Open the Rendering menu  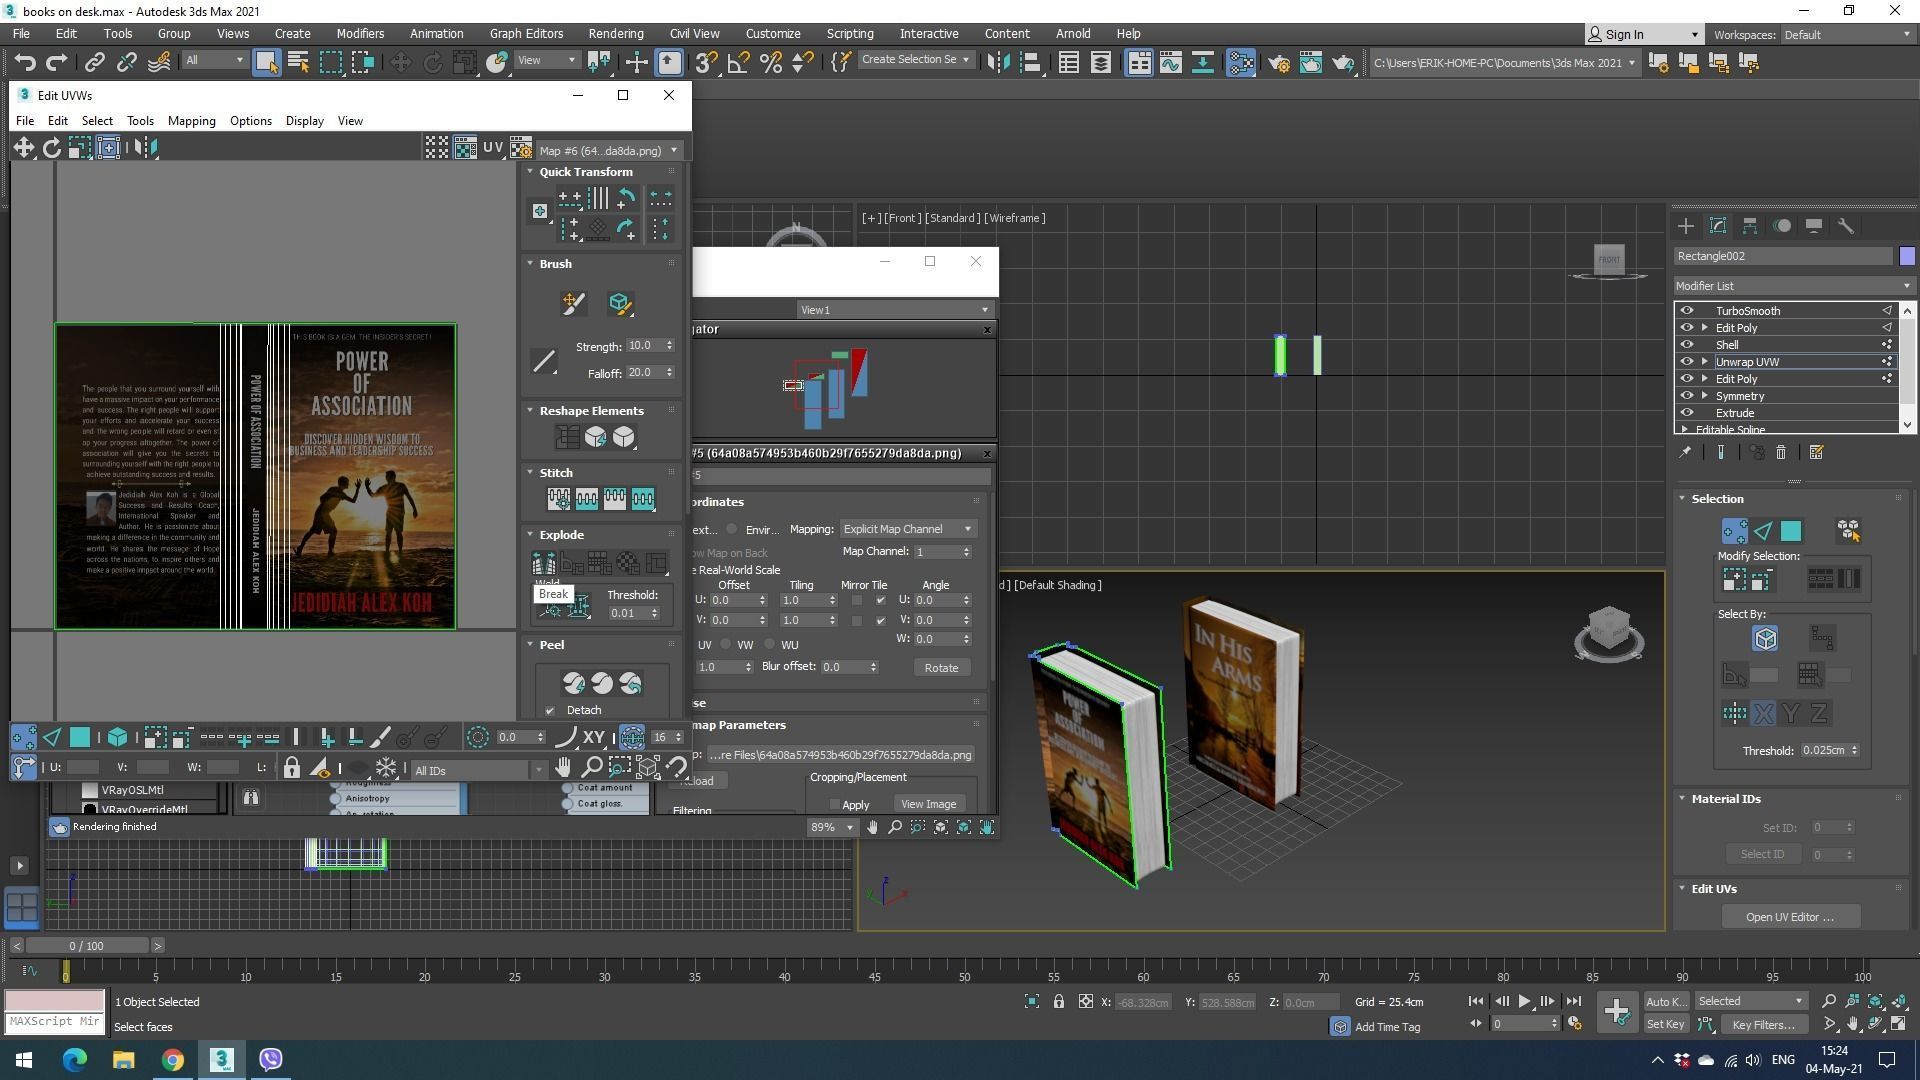tap(615, 34)
